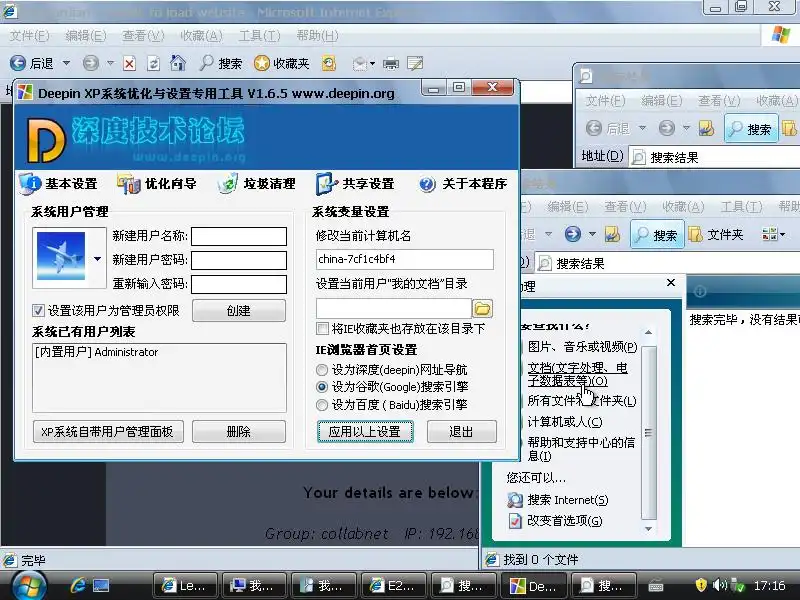Open the 帮助(H) menu in Internet Explorer
The width and height of the screenshot is (800, 600).
coord(317,36)
